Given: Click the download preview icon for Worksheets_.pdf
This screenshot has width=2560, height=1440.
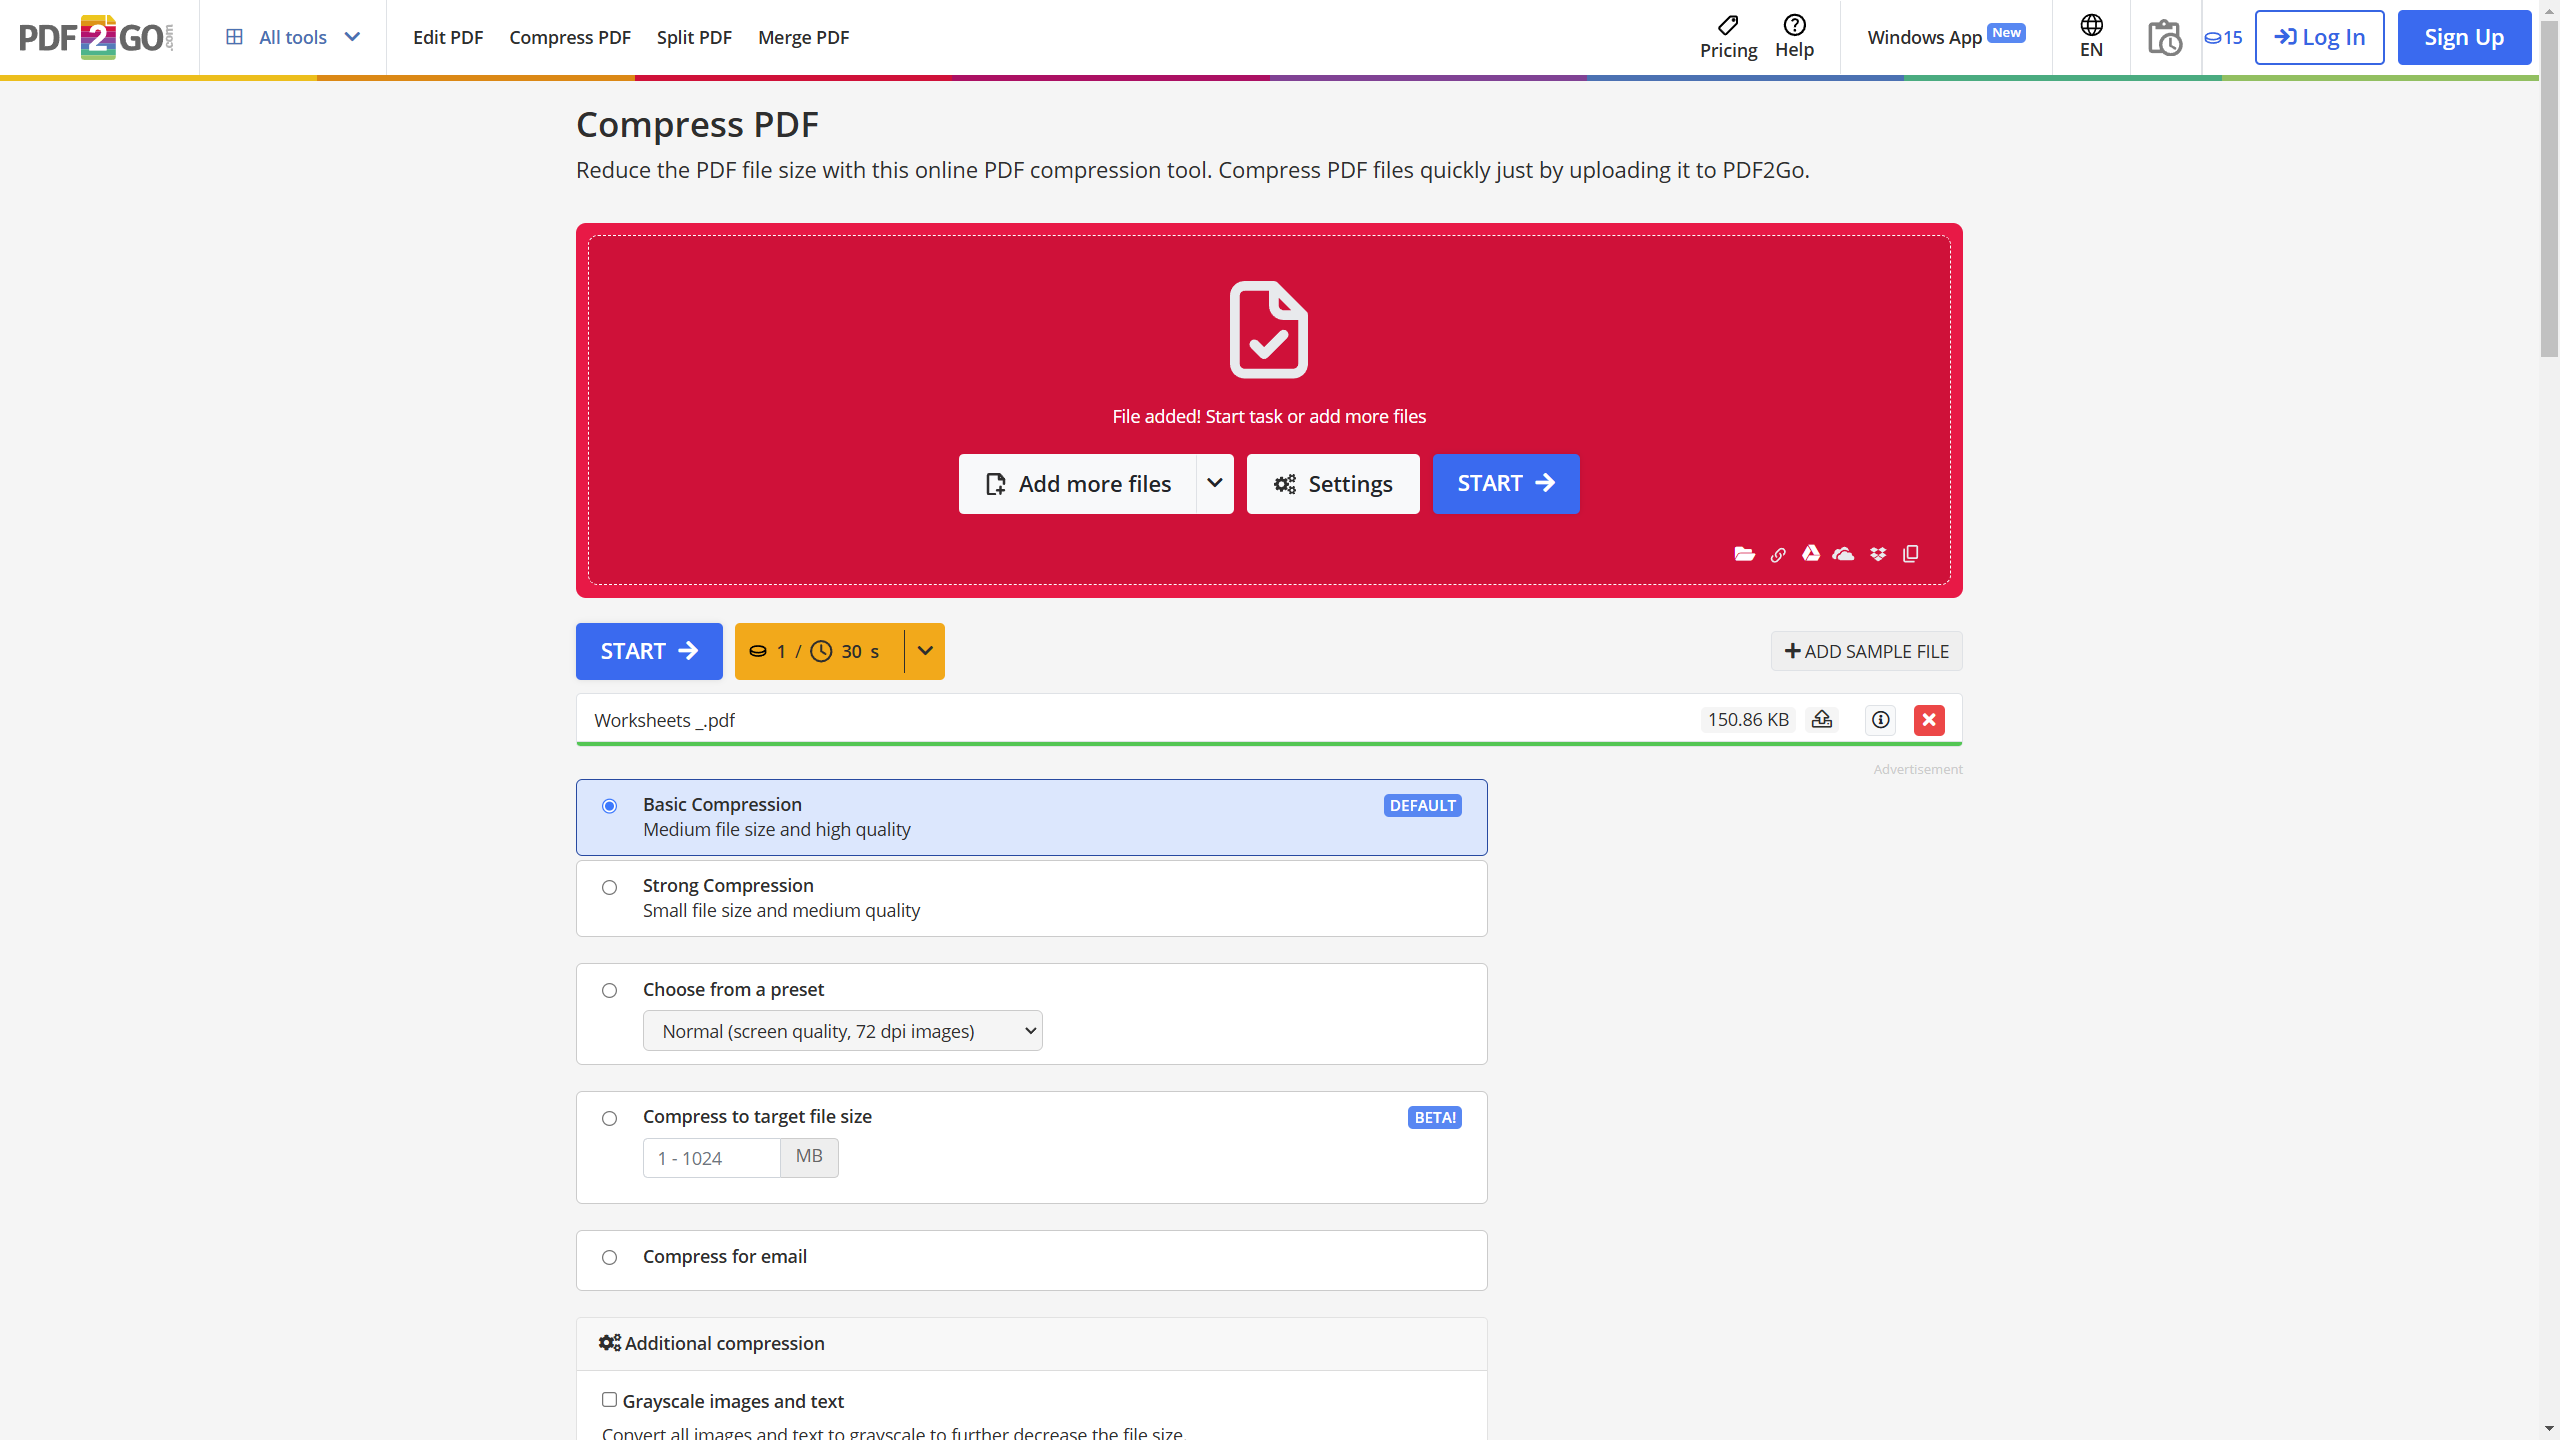Looking at the screenshot, I should 1822,719.
